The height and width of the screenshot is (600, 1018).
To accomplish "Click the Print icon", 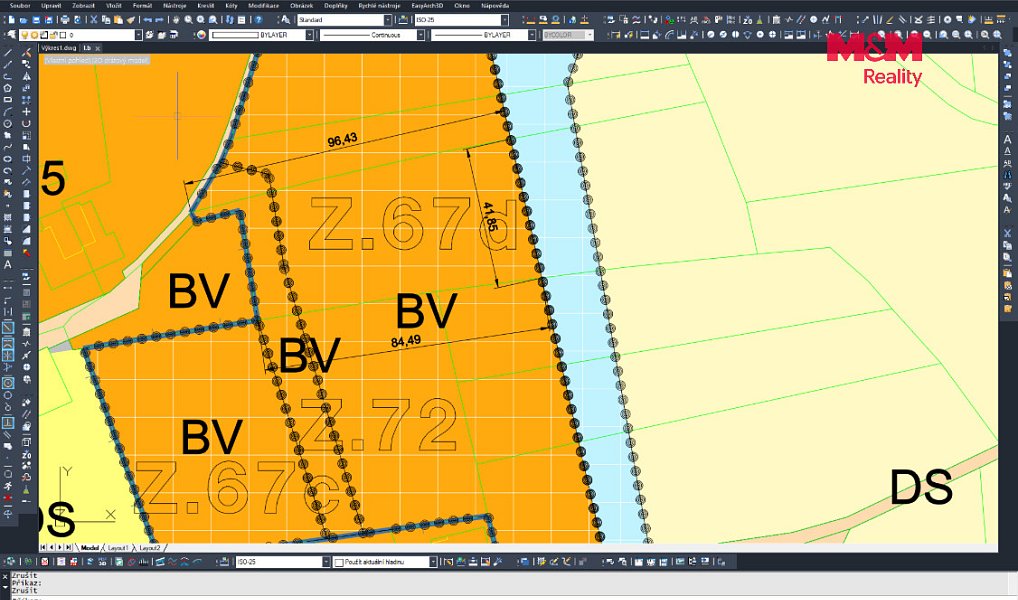I will coord(64,20).
